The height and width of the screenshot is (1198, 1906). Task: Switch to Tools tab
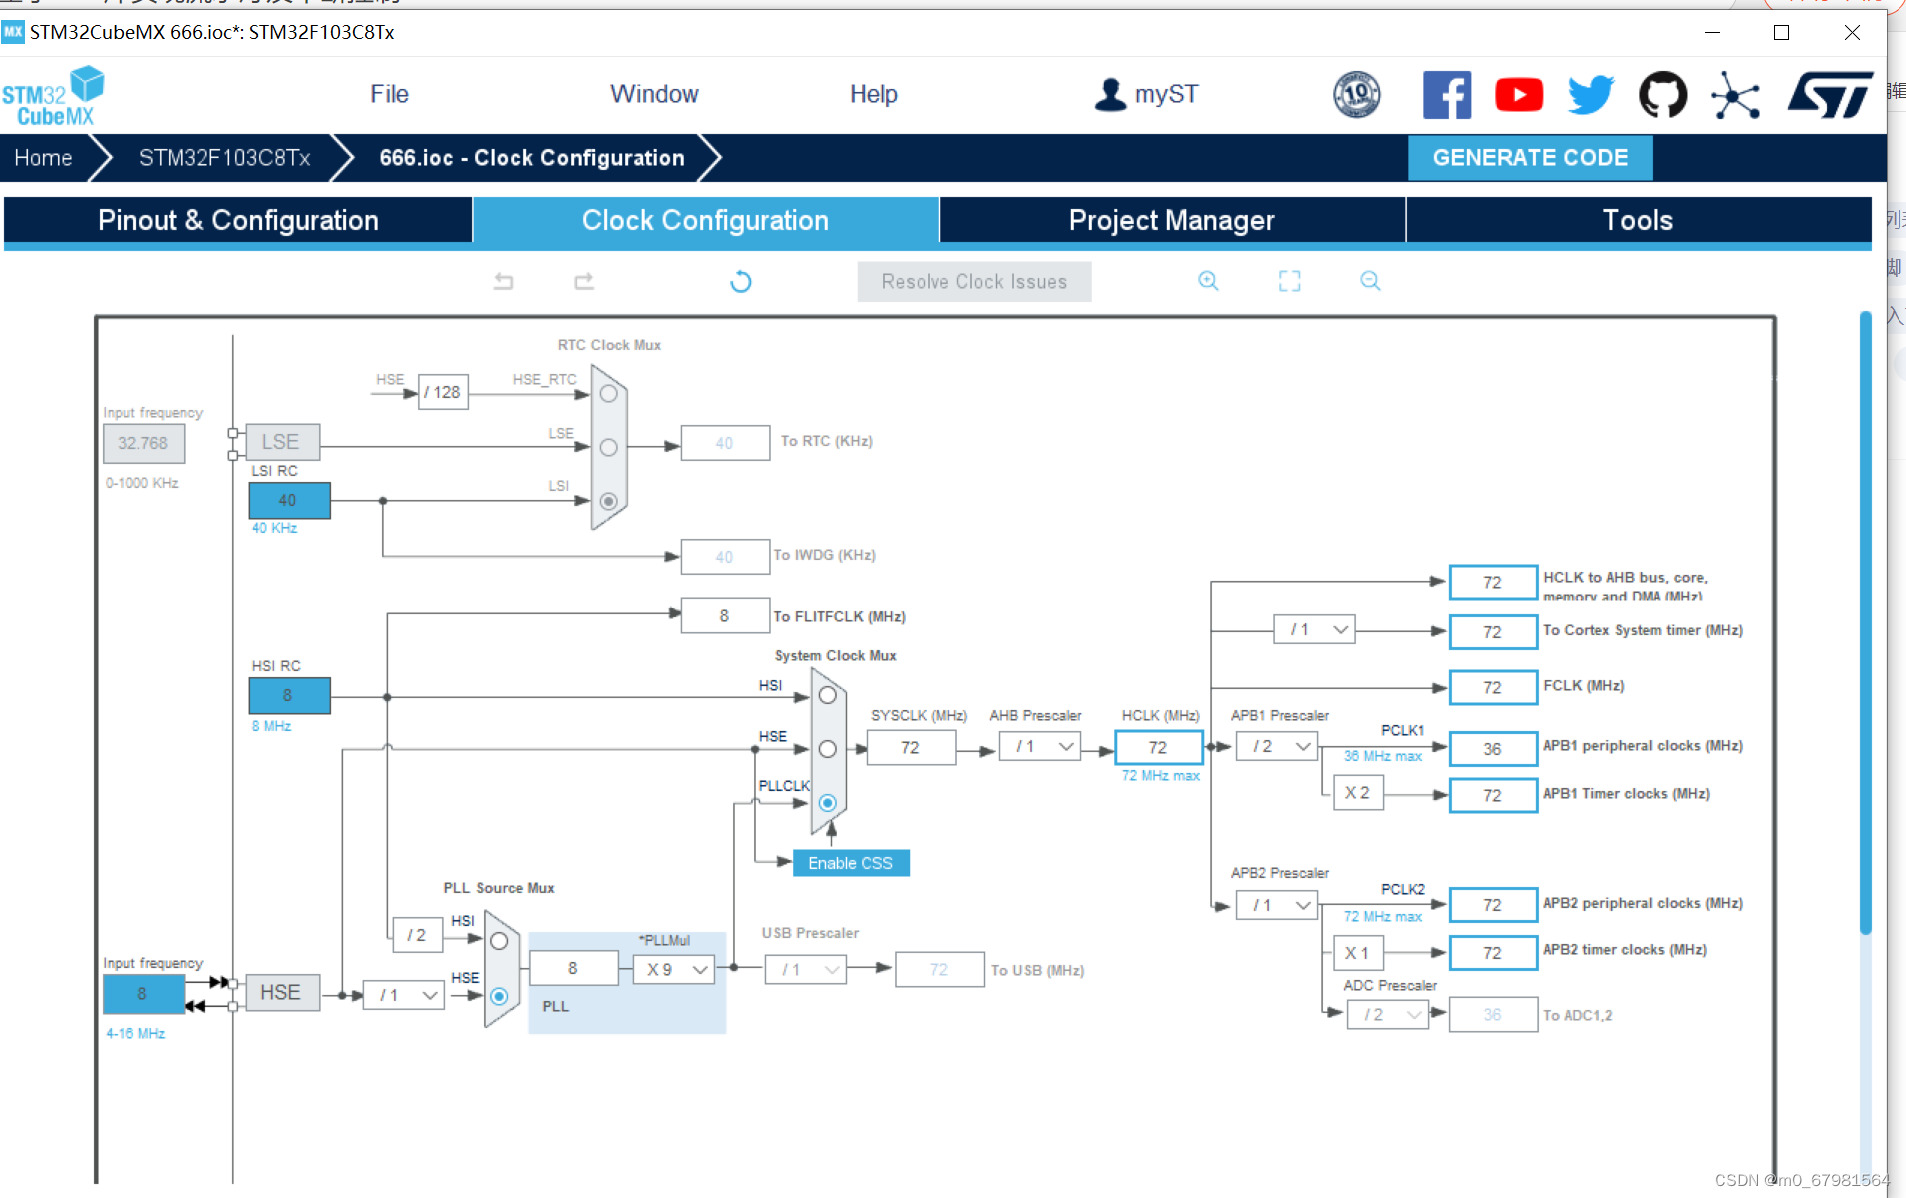pyautogui.click(x=1638, y=220)
